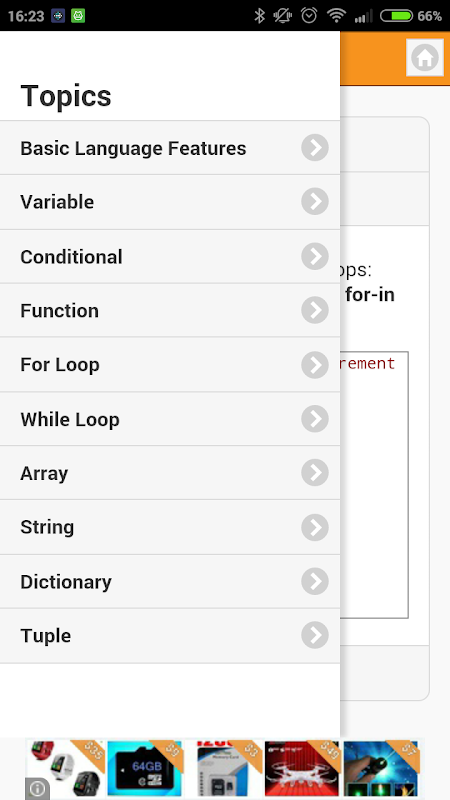Tap the smartwatch ad thumbnail

tap(65, 768)
